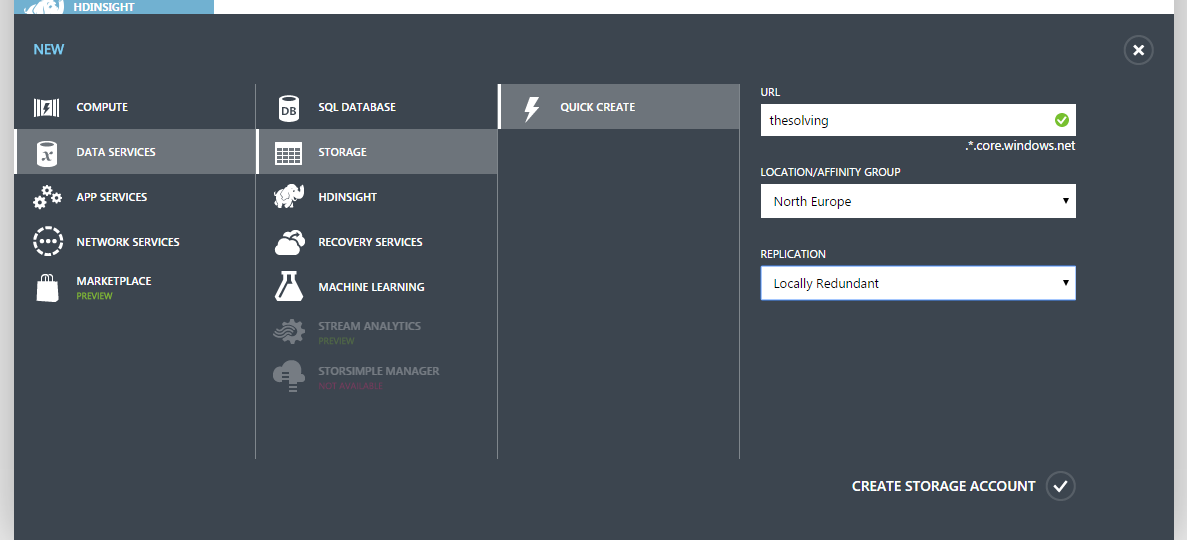Open the Replication dropdown showing Locally Redundant
1187x540 pixels.
click(x=918, y=283)
